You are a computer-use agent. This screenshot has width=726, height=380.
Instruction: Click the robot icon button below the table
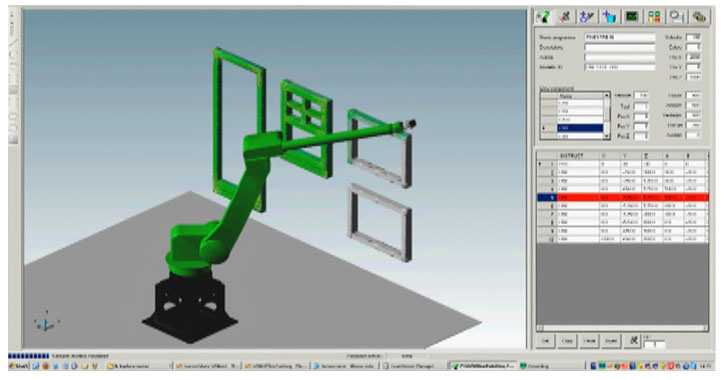pyautogui.click(x=633, y=341)
